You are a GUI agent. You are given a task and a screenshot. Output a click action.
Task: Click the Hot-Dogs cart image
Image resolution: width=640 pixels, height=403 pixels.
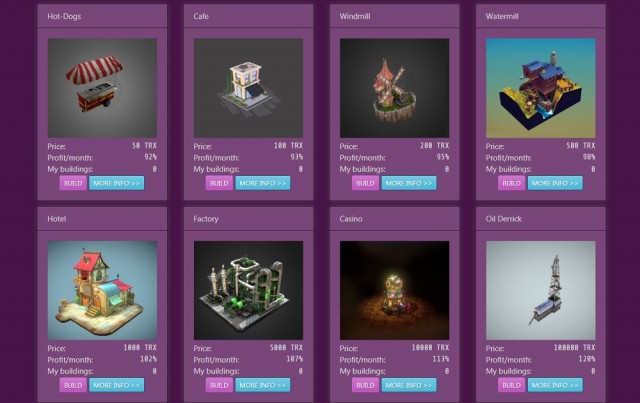(102, 88)
